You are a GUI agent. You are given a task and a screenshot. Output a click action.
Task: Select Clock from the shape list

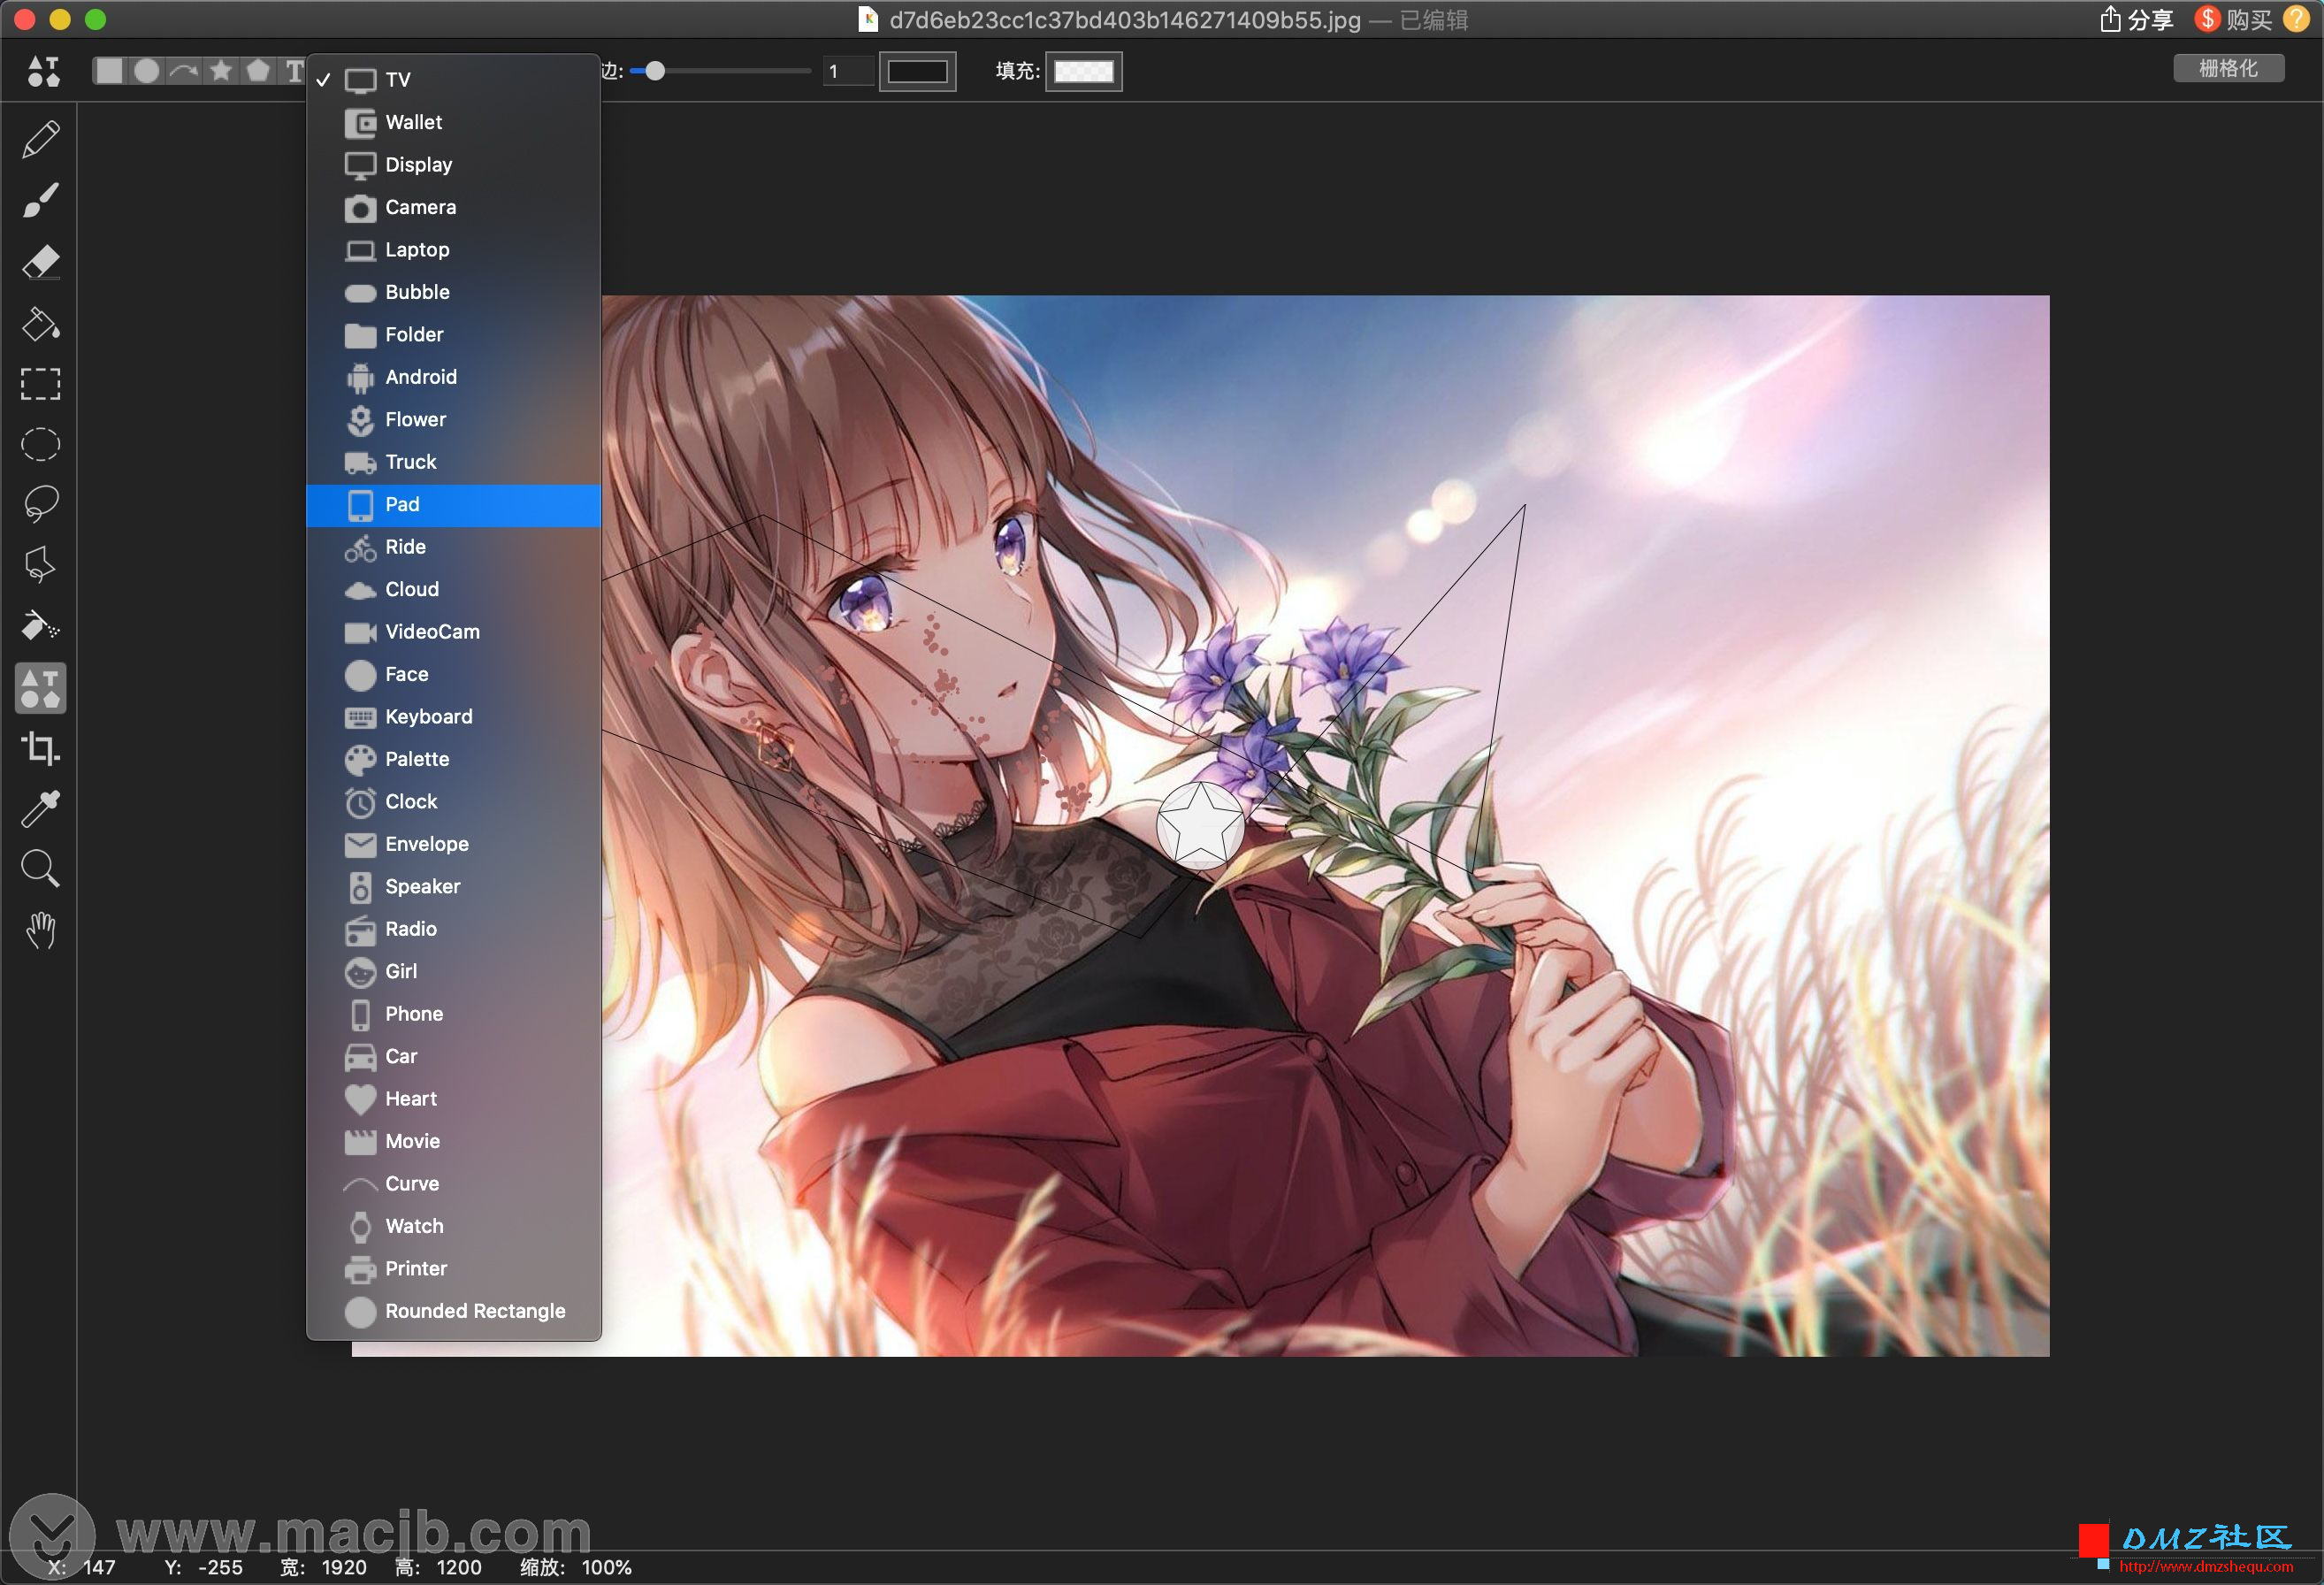pos(453,802)
